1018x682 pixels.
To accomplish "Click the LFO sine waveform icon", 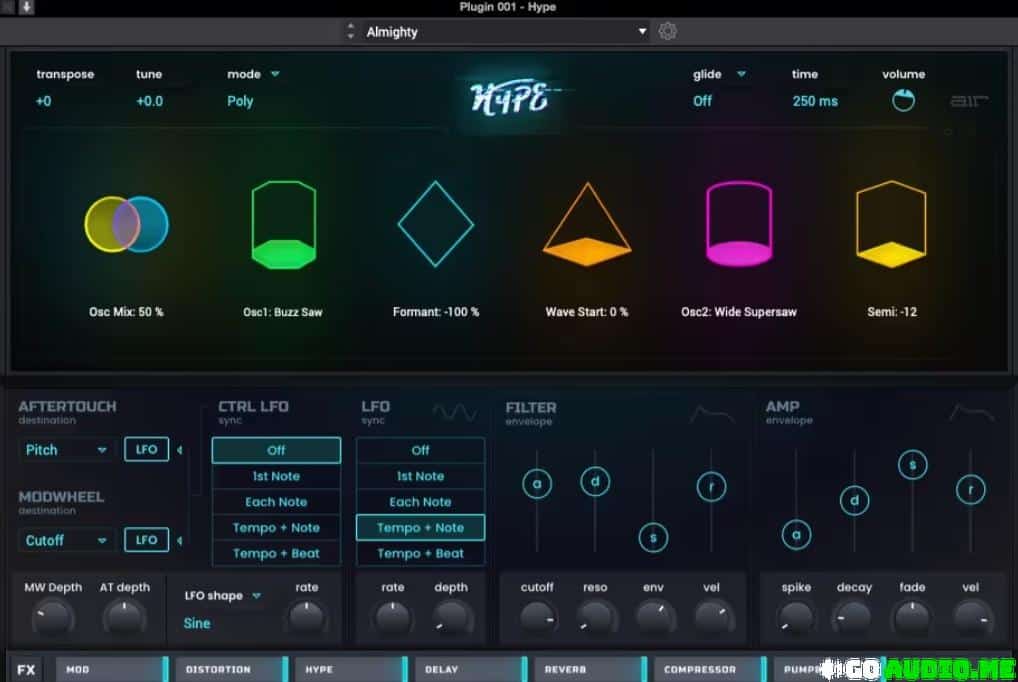I will click(x=454, y=411).
